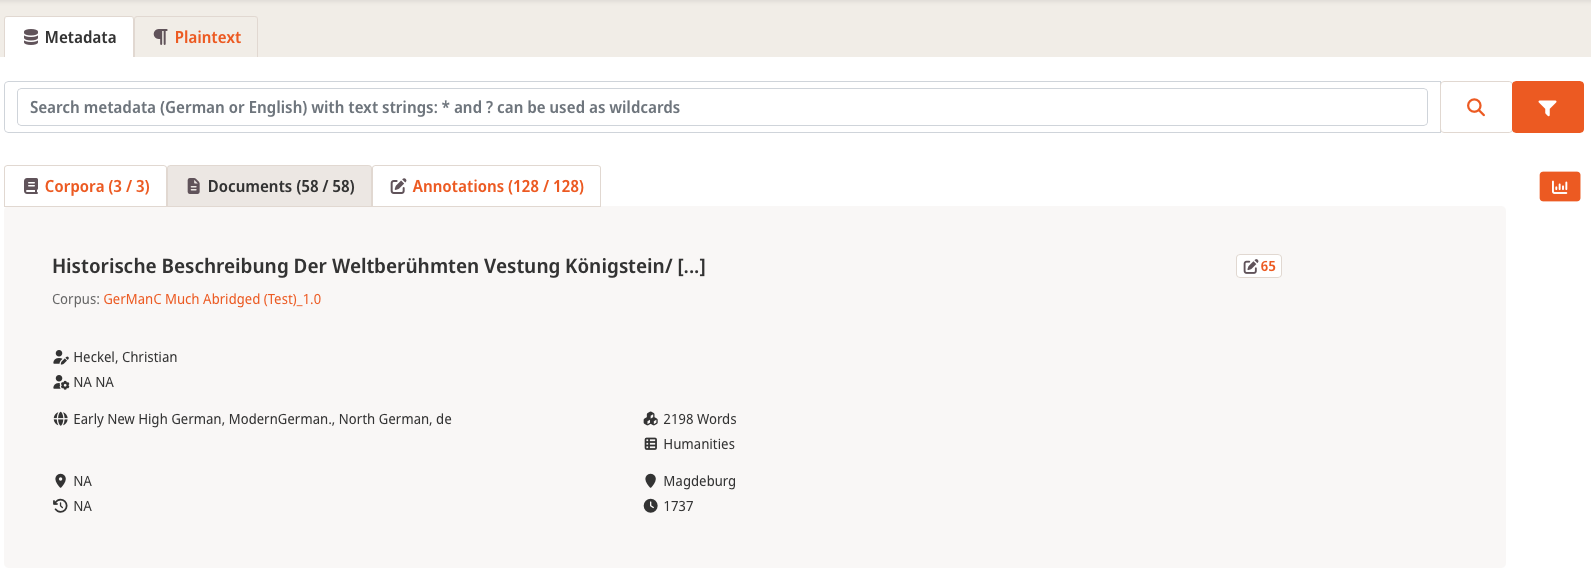Image resolution: width=1591 pixels, height=574 pixels.
Task: Click the editor icon beside NA NA
Action: 60,382
